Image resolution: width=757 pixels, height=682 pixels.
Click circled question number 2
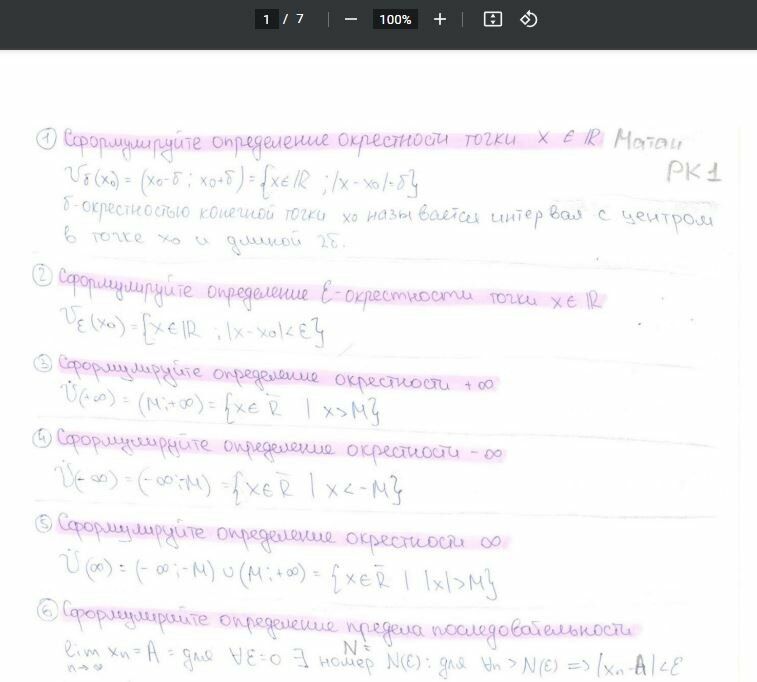tap(42, 276)
